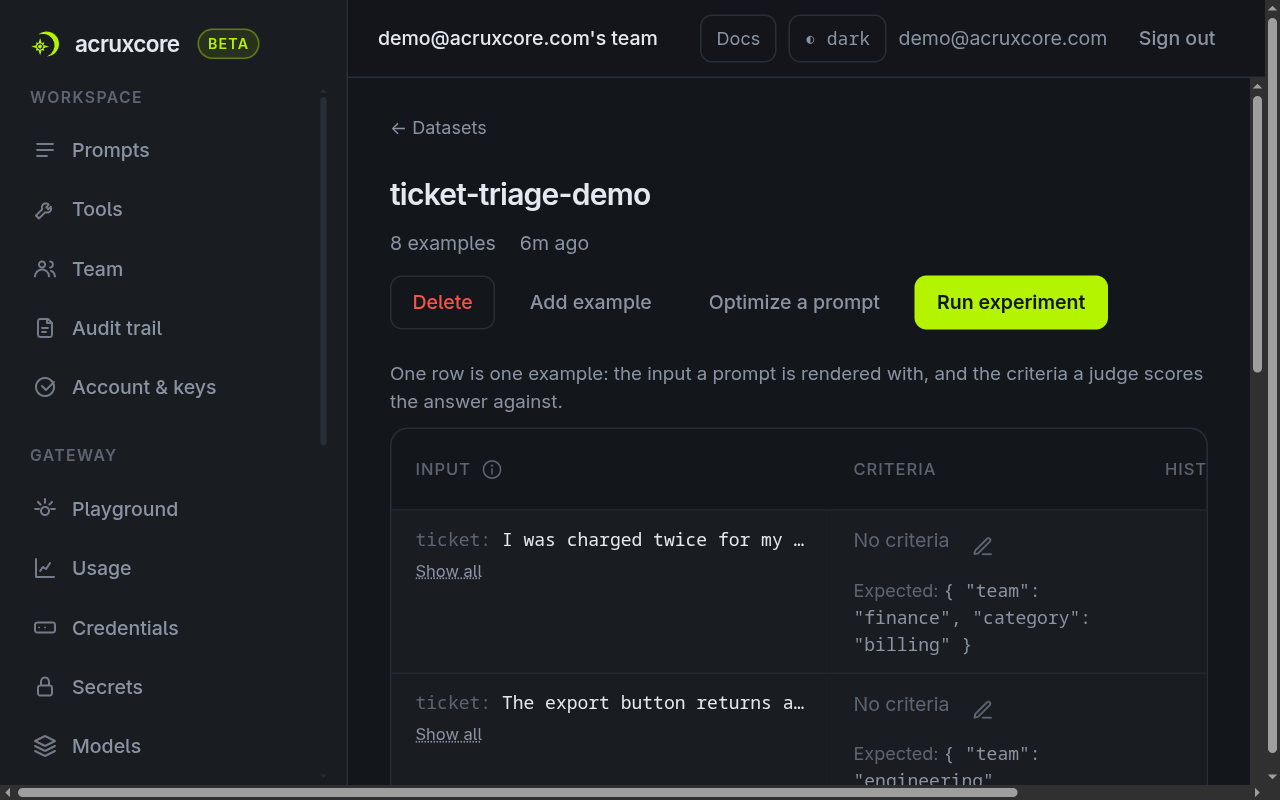1280x800 pixels.
Task: Edit criteria for the export button ticket
Action: tap(983, 710)
